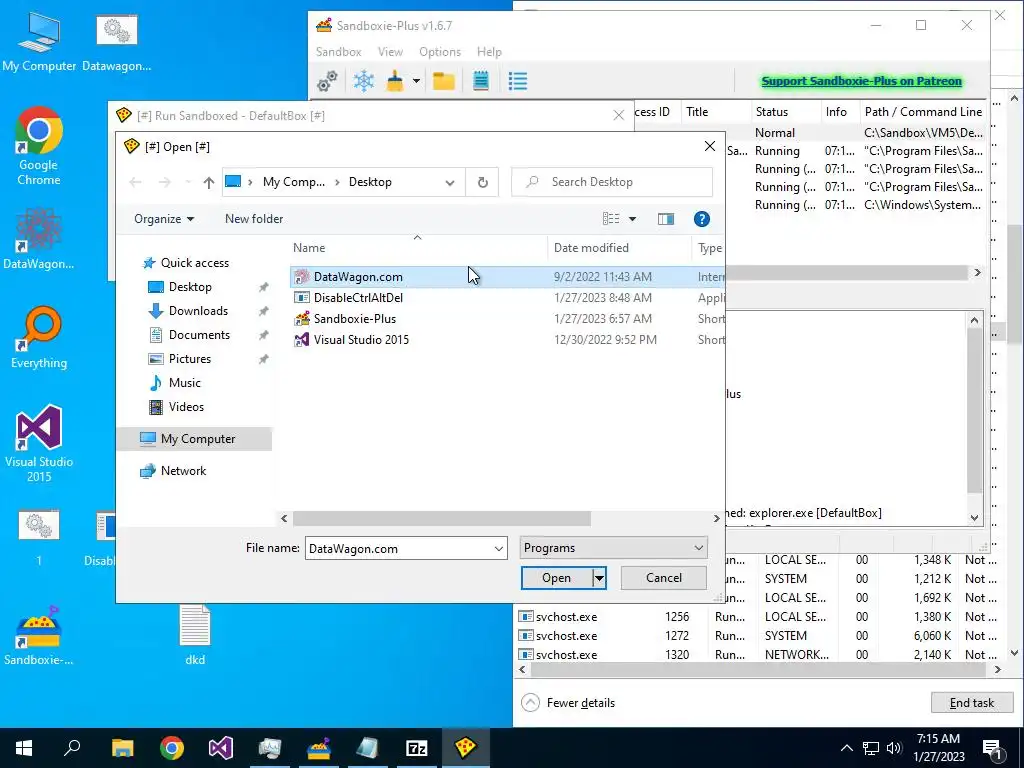Select Network in navigation pane
Image resolution: width=1024 pixels, height=768 pixels.
(184, 471)
